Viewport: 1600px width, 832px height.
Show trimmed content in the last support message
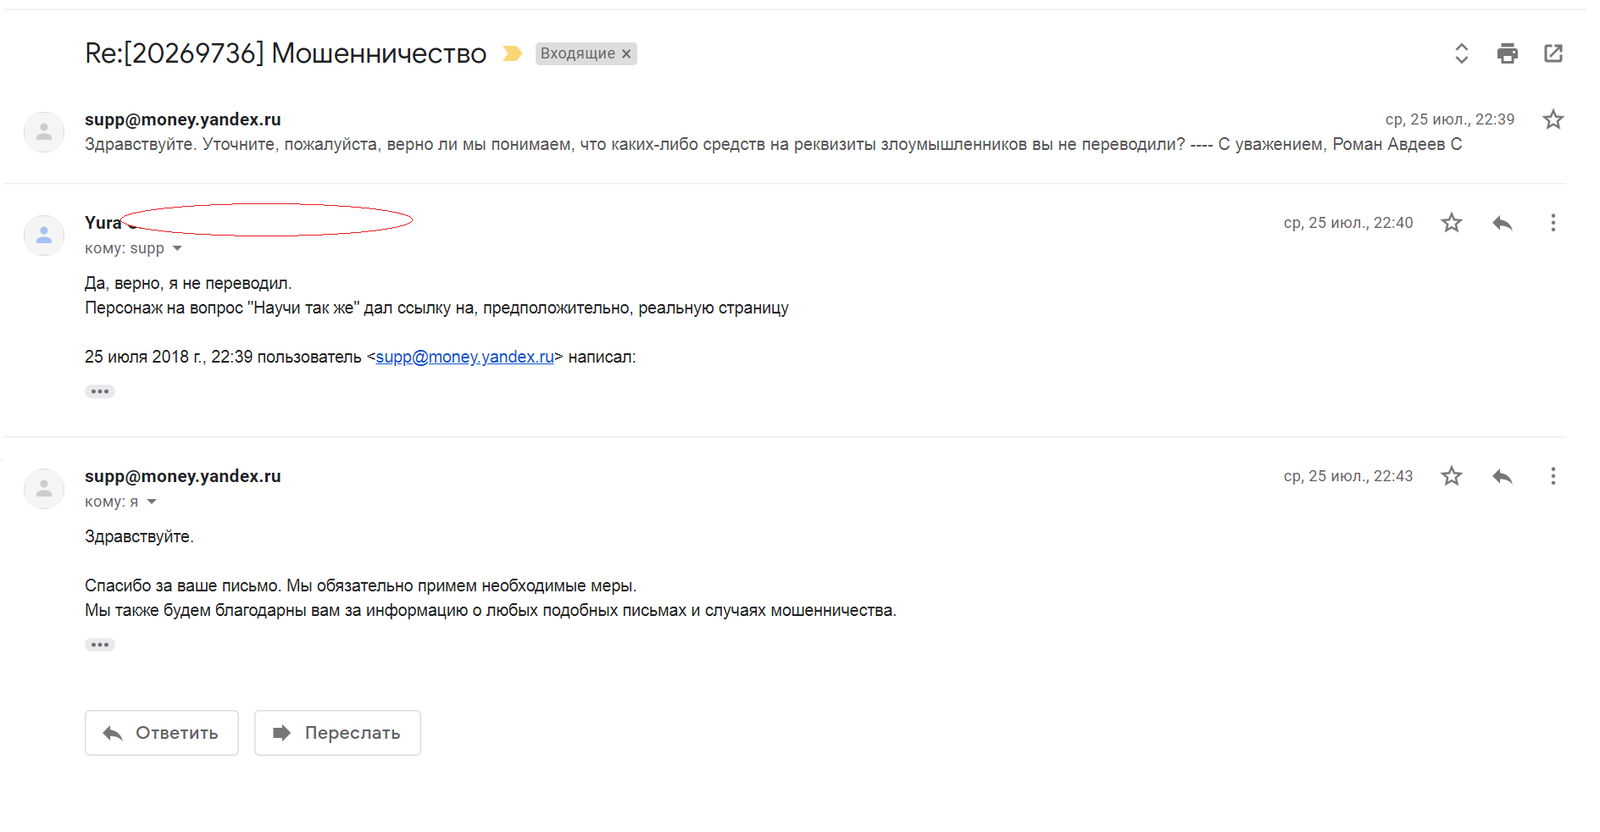(x=100, y=645)
